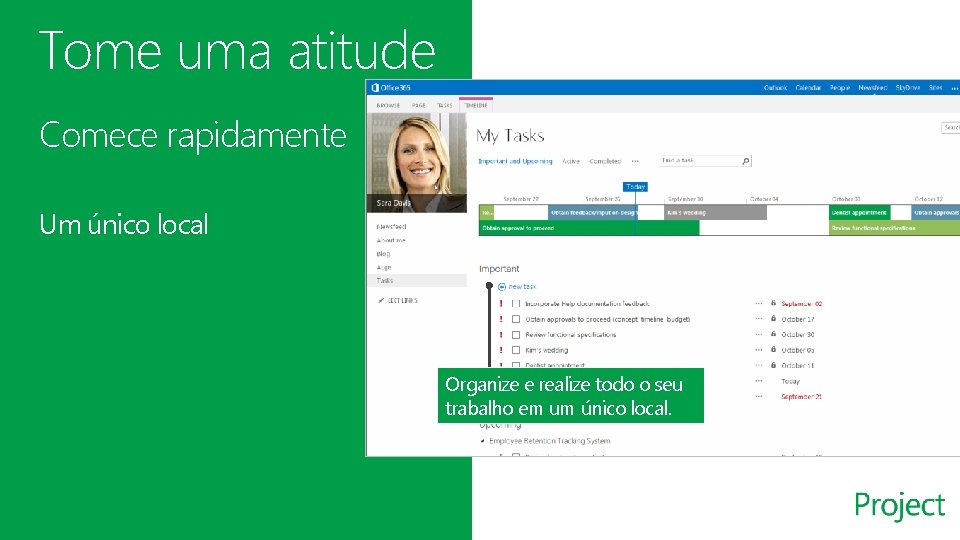Select the Obtain feedback/input on design bar
960x540 pixels.
[x=593, y=212]
